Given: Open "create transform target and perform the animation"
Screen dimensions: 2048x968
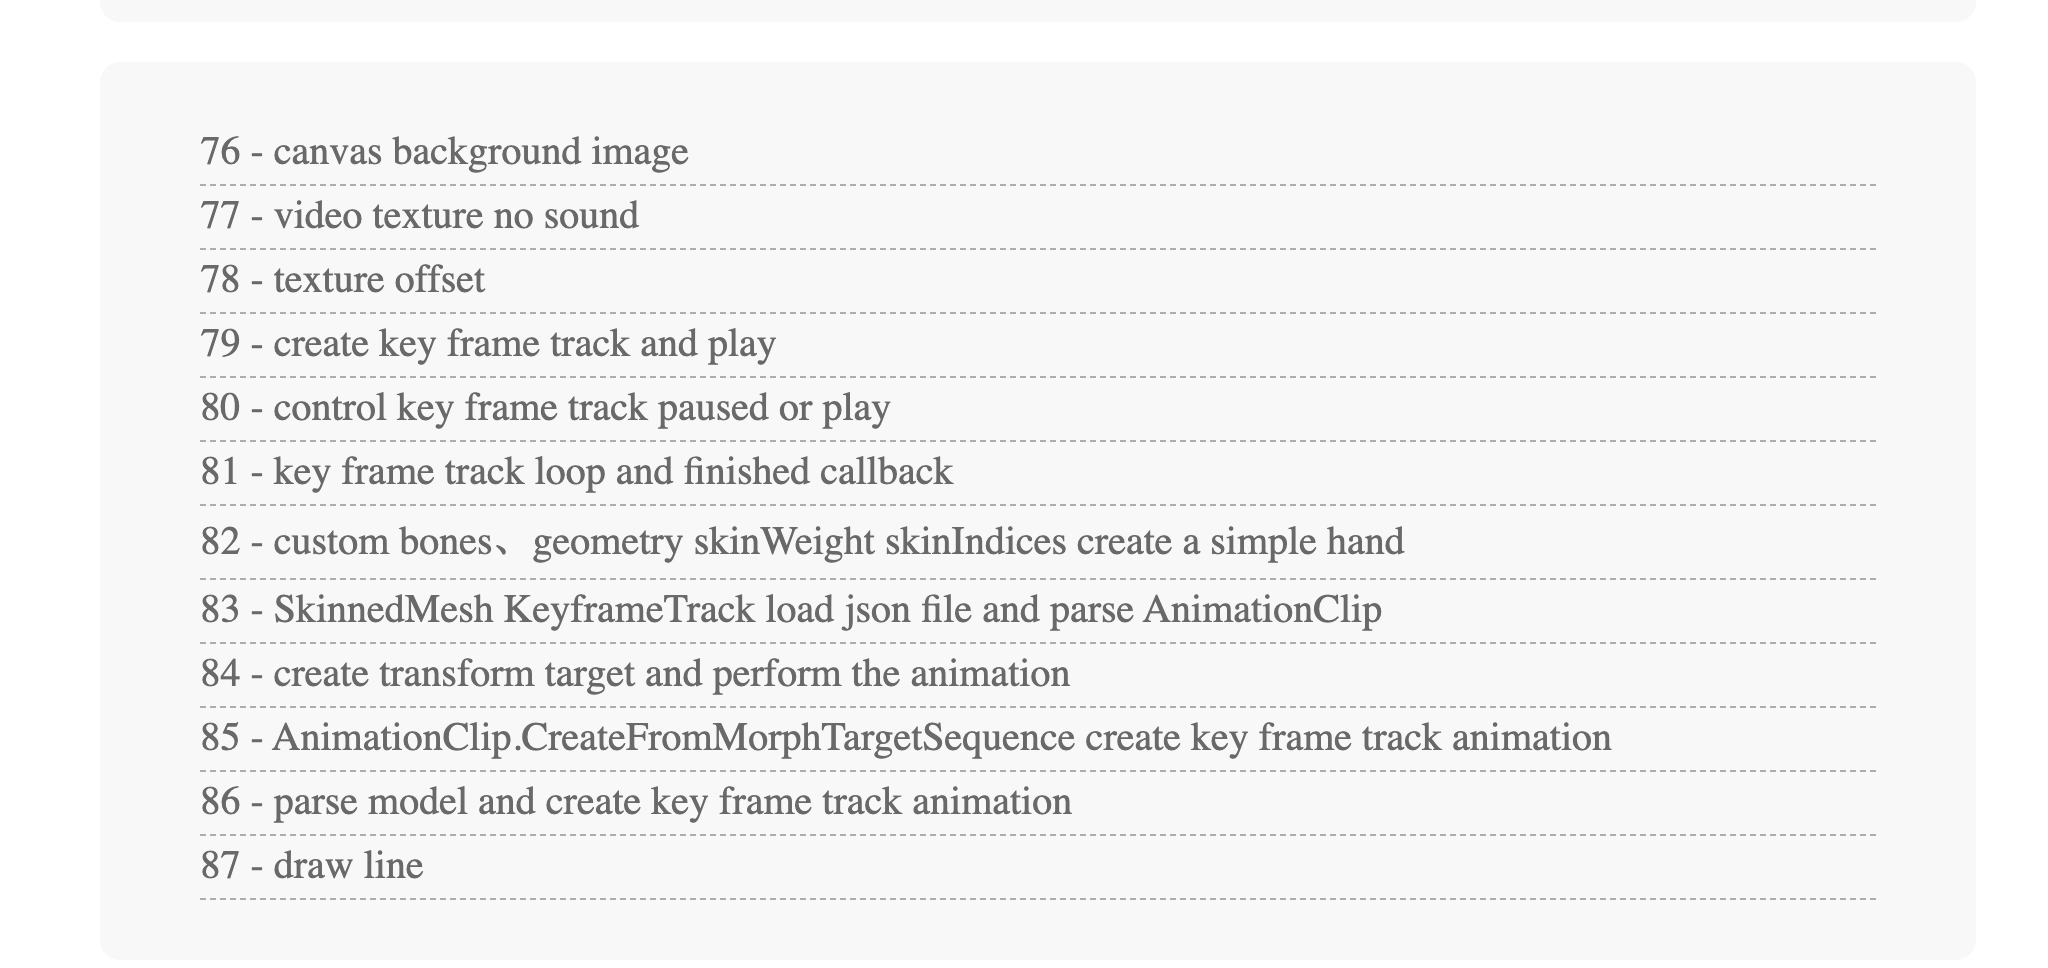Looking at the screenshot, I should pos(635,674).
